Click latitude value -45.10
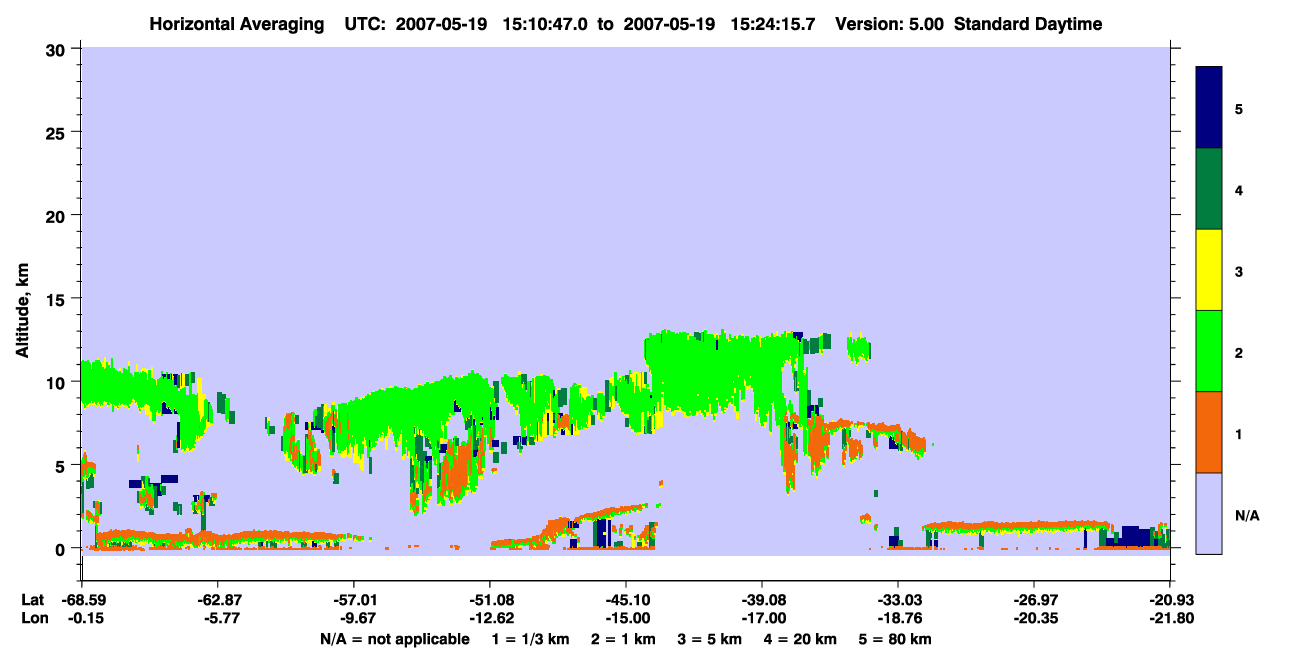The image size is (1300, 667). pos(625,600)
